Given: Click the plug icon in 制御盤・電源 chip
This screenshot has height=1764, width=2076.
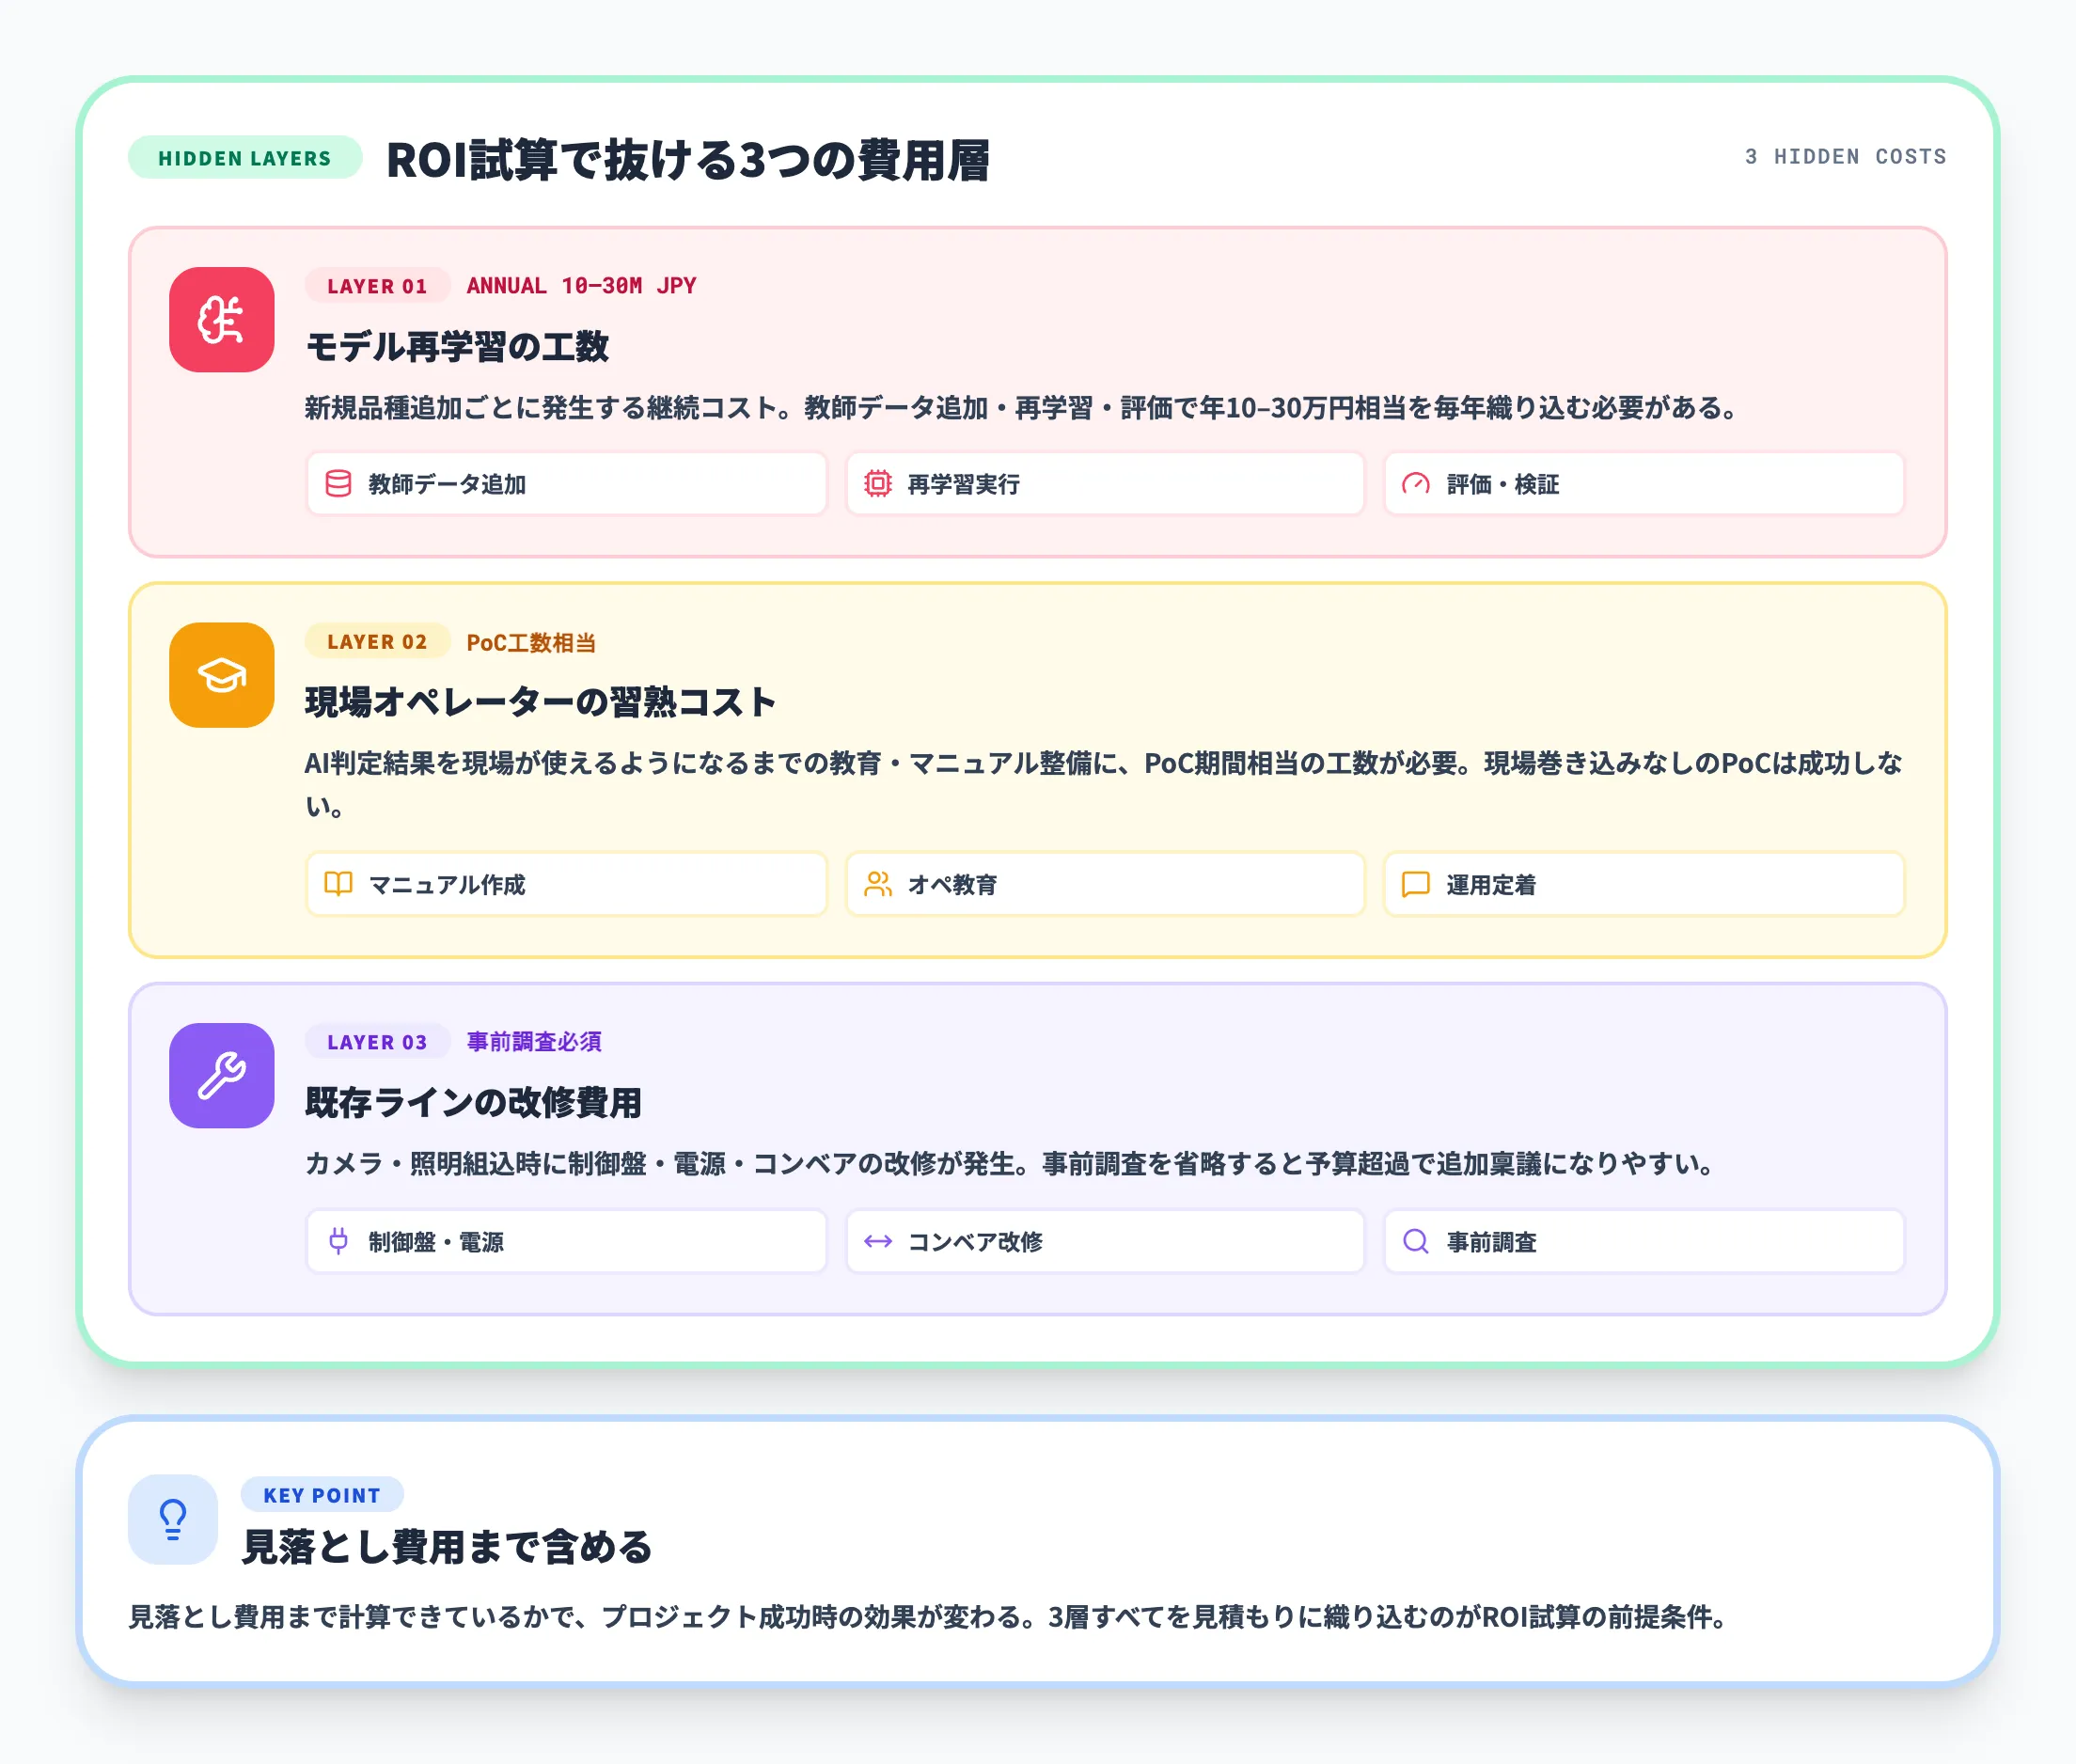Looking at the screenshot, I should pyautogui.click(x=338, y=1241).
